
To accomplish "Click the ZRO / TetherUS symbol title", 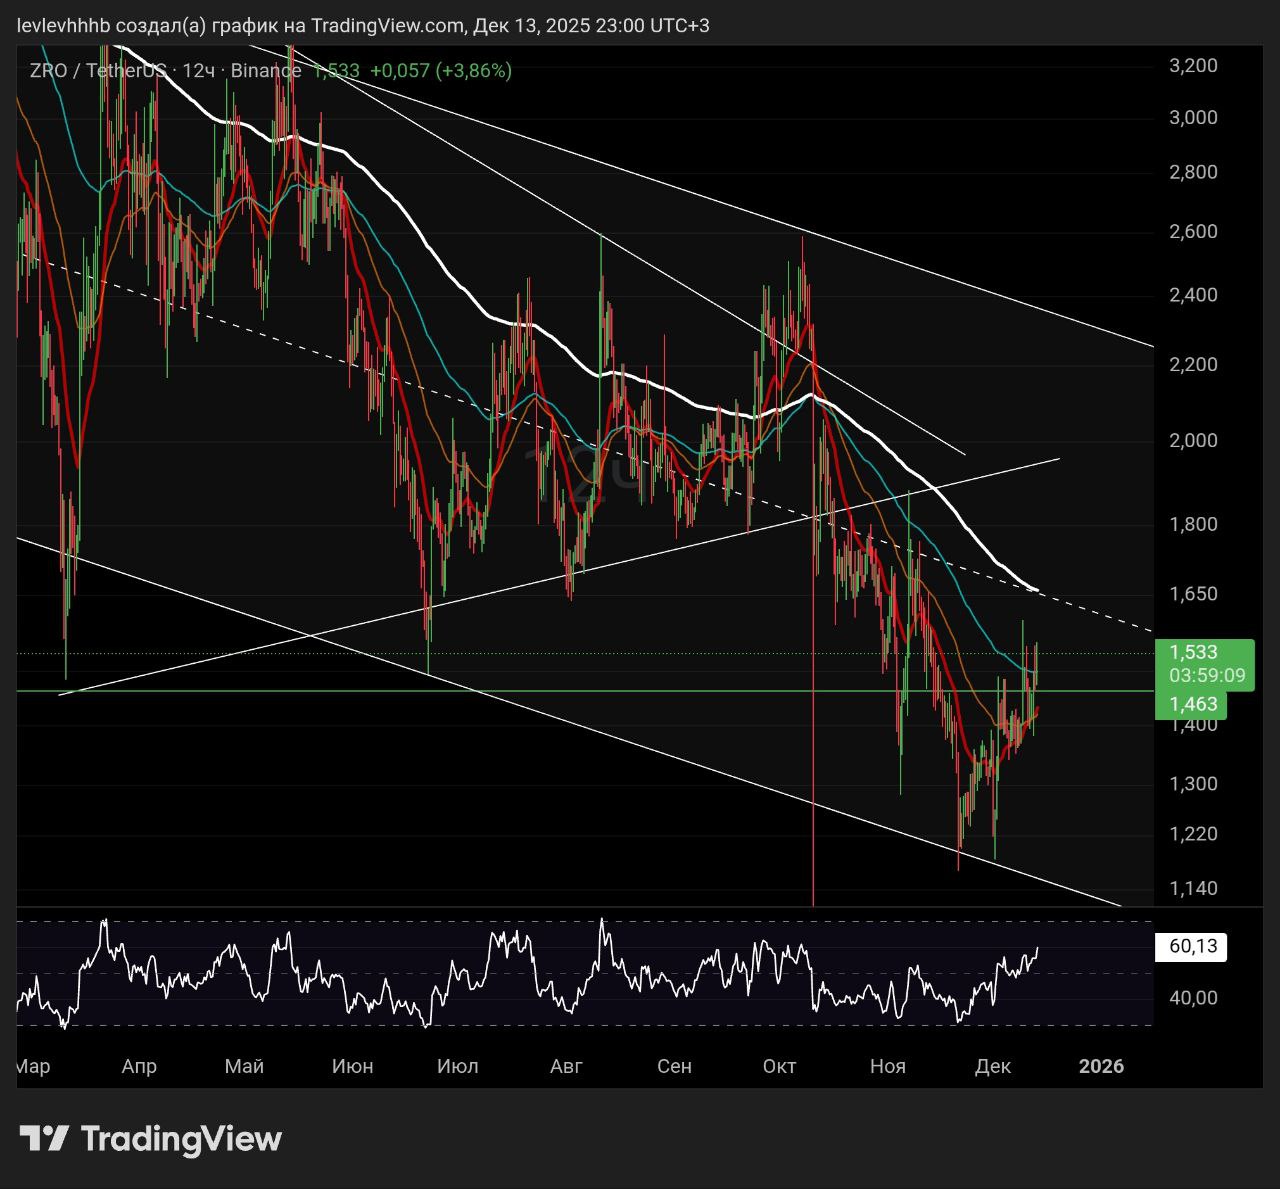I will pyautogui.click(x=97, y=71).
